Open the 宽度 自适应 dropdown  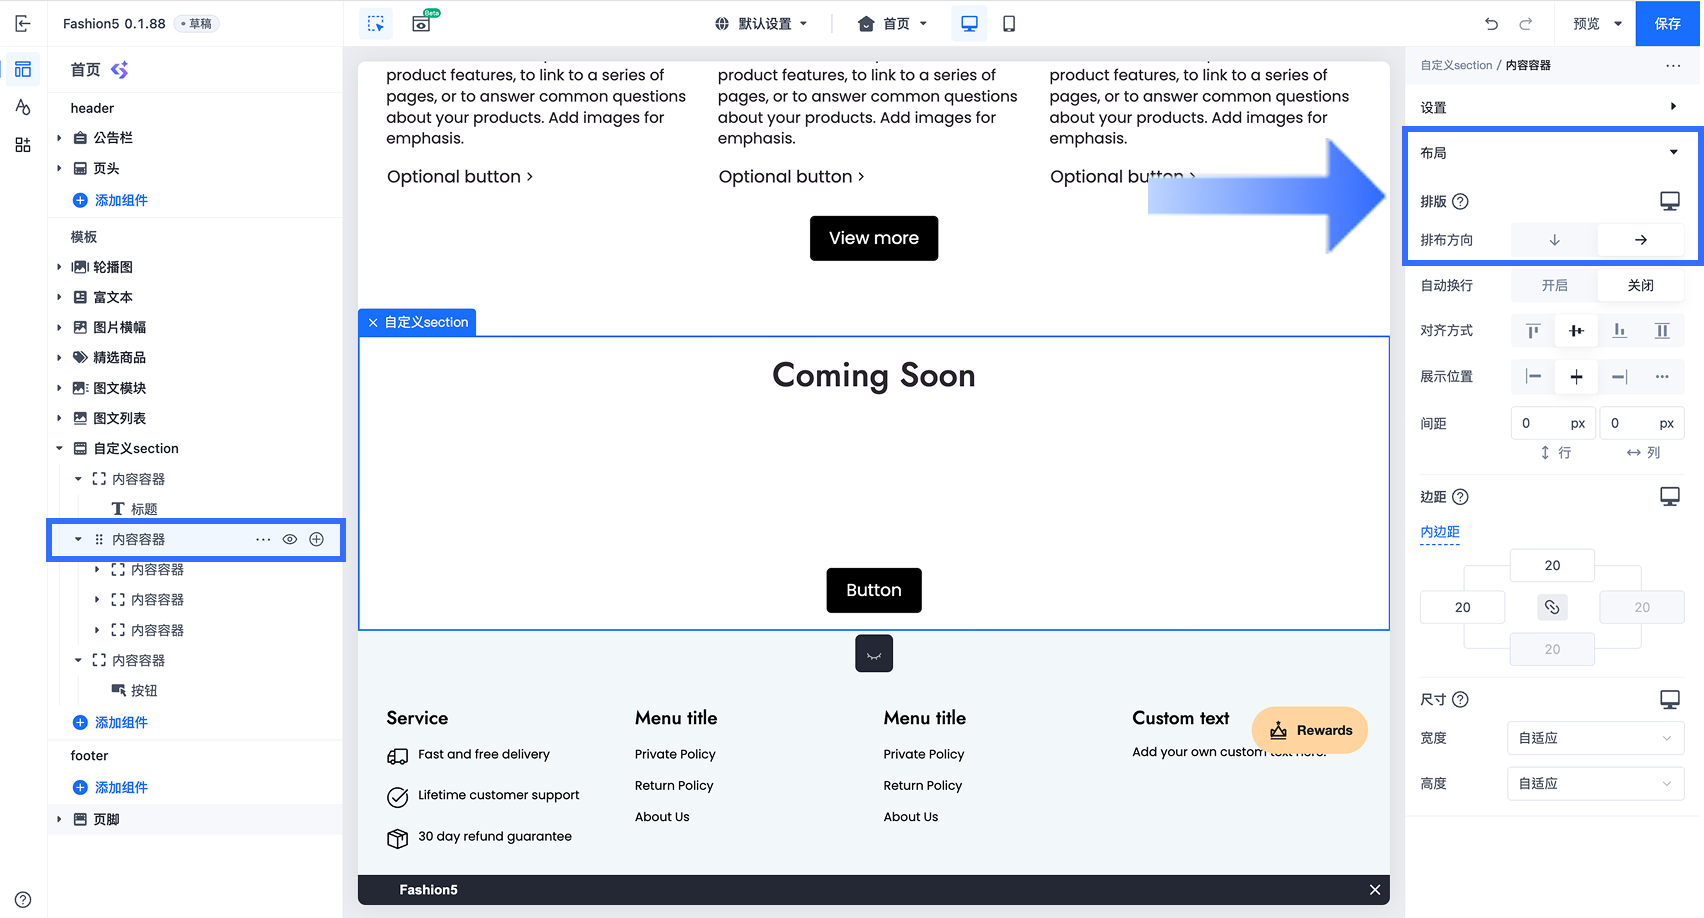pos(1595,738)
